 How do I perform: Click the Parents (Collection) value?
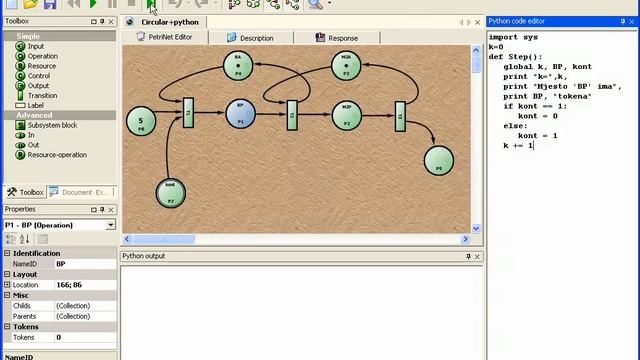[x=85, y=316]
